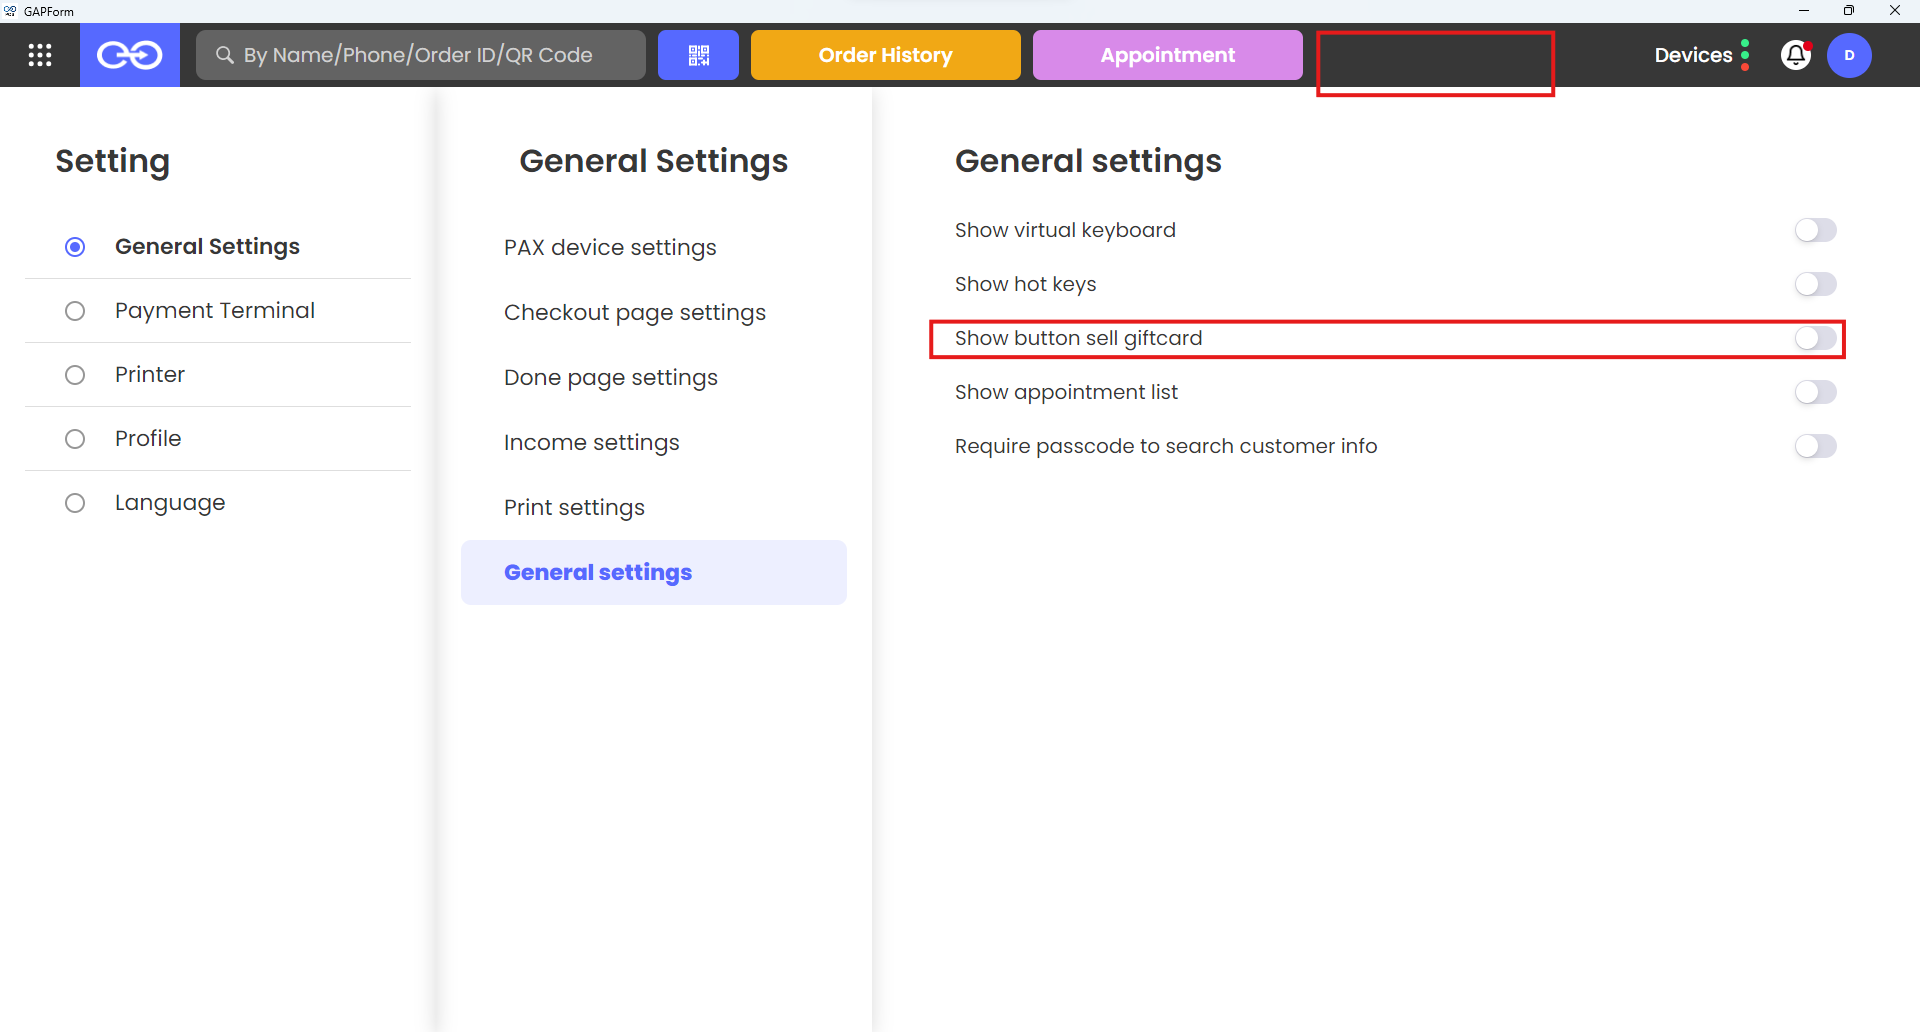Select highlighted General settings submenu item
1920x1032 pixels.
[654, 572]
